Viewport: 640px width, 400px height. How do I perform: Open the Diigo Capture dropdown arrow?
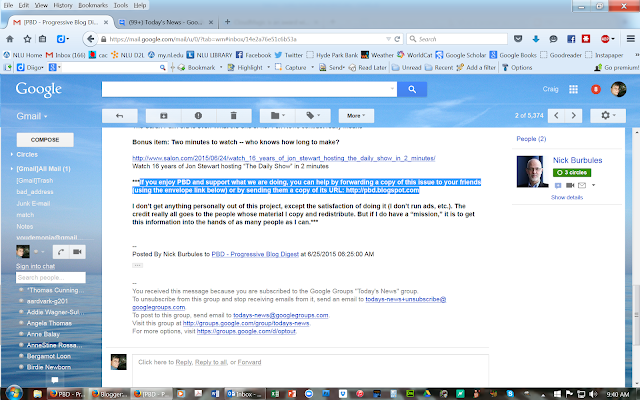tap(313, 68)
